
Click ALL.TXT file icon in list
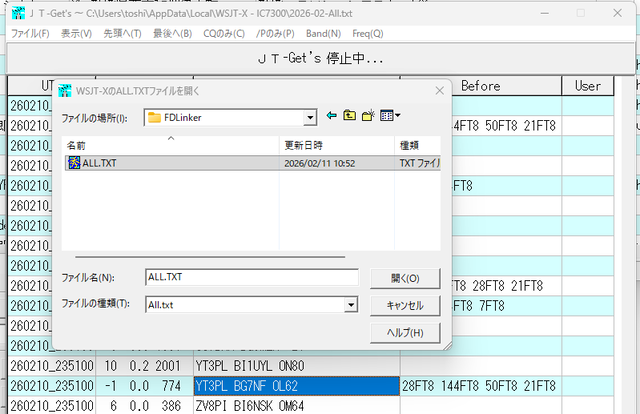coord(74,163)
